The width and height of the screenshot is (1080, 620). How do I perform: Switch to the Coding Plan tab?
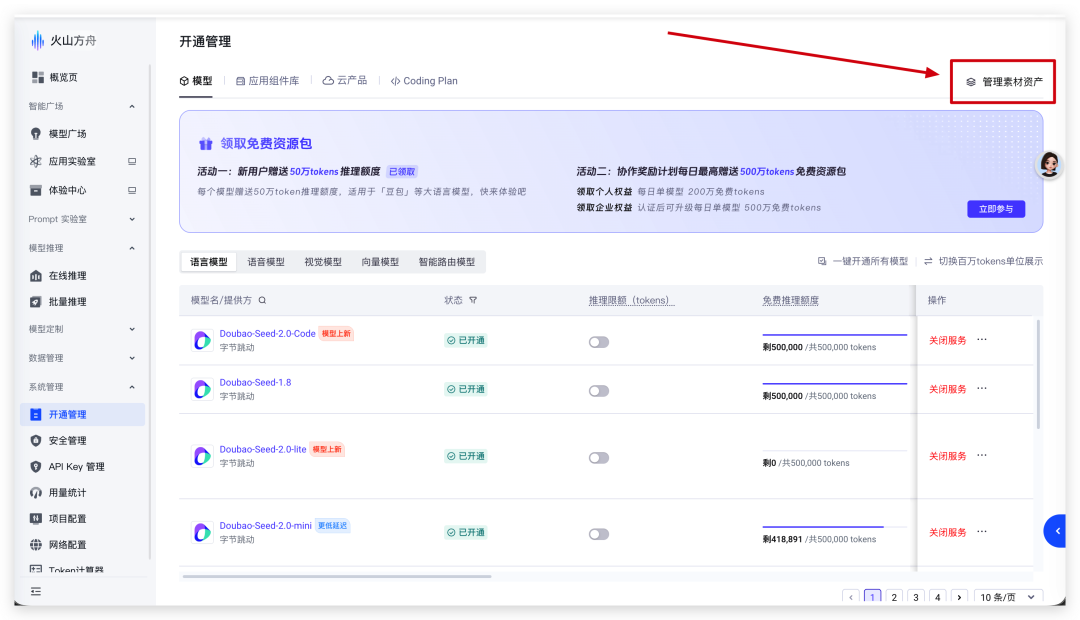tap(424, 81)
